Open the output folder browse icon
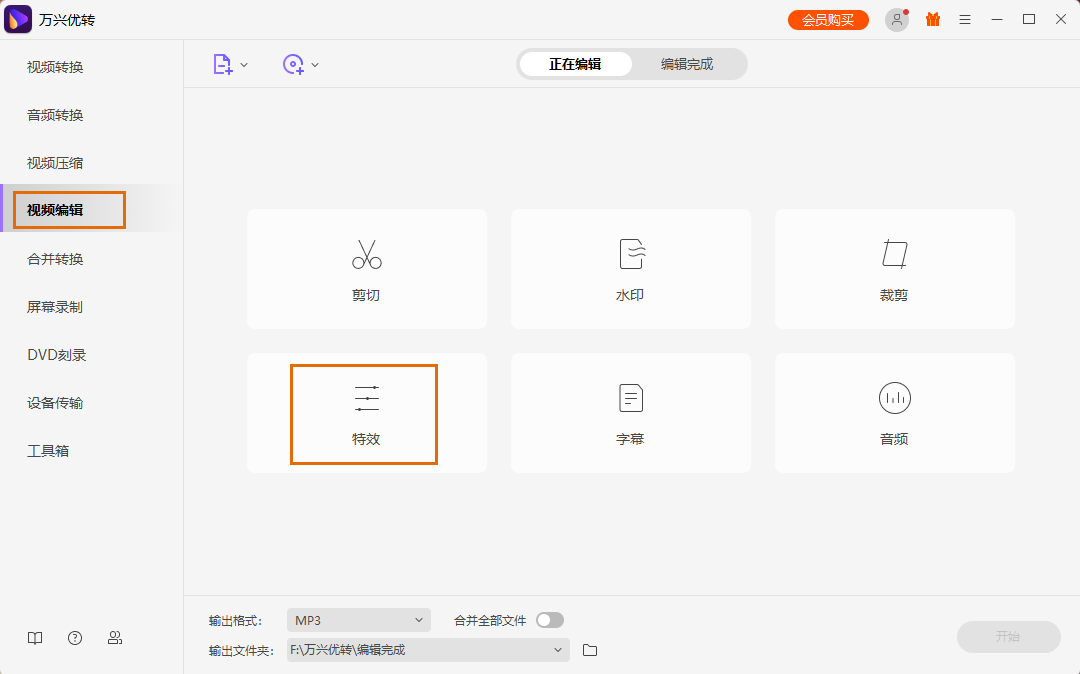 (x=589, y=650)
